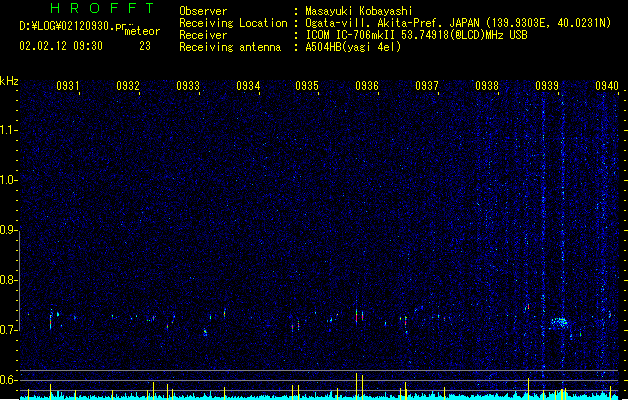Screen dimensions: 629x400
Task: Click the date stamp 02.02.12 09:30
Action: [x=61, y=46]
